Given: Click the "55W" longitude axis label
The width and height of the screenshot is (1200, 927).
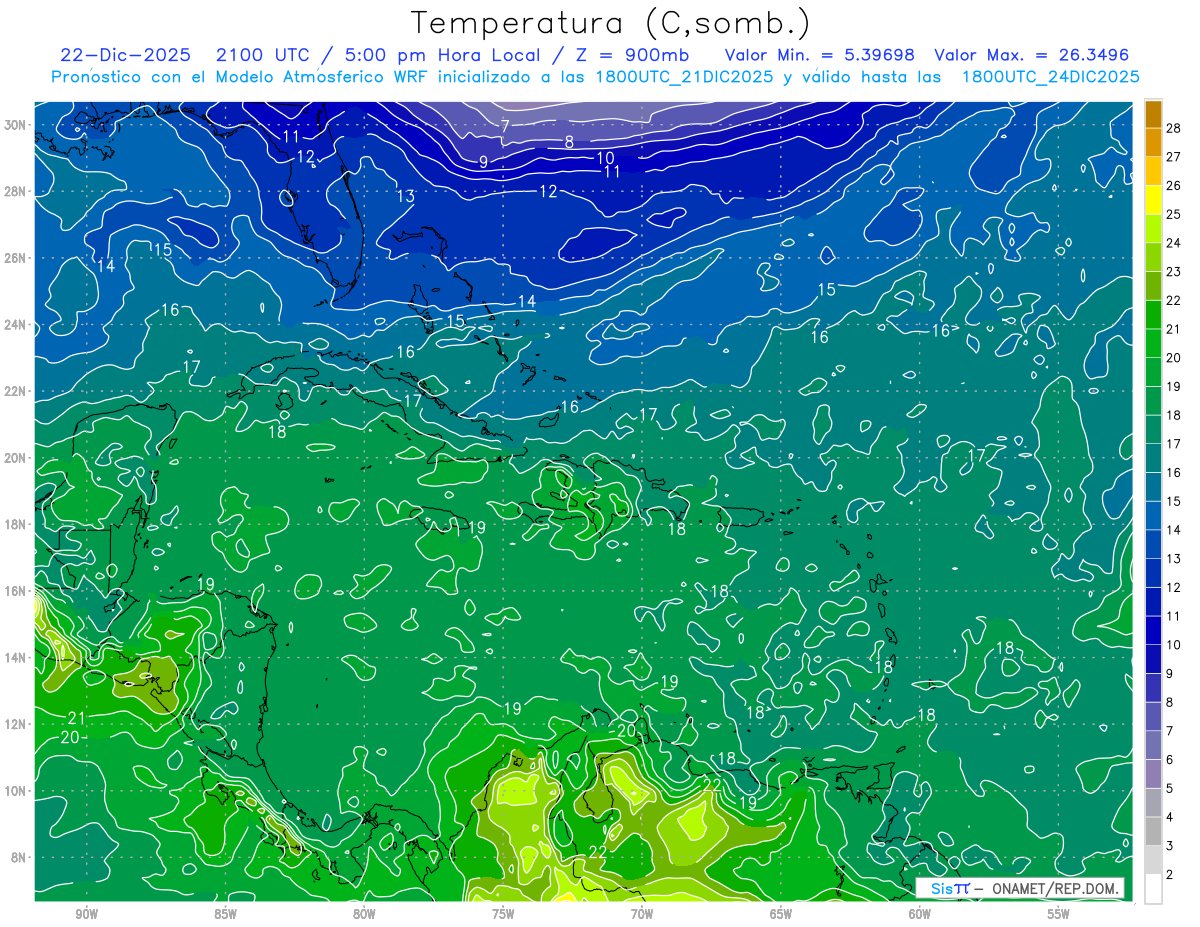Looking at the screenshot, I should 1059,914.
